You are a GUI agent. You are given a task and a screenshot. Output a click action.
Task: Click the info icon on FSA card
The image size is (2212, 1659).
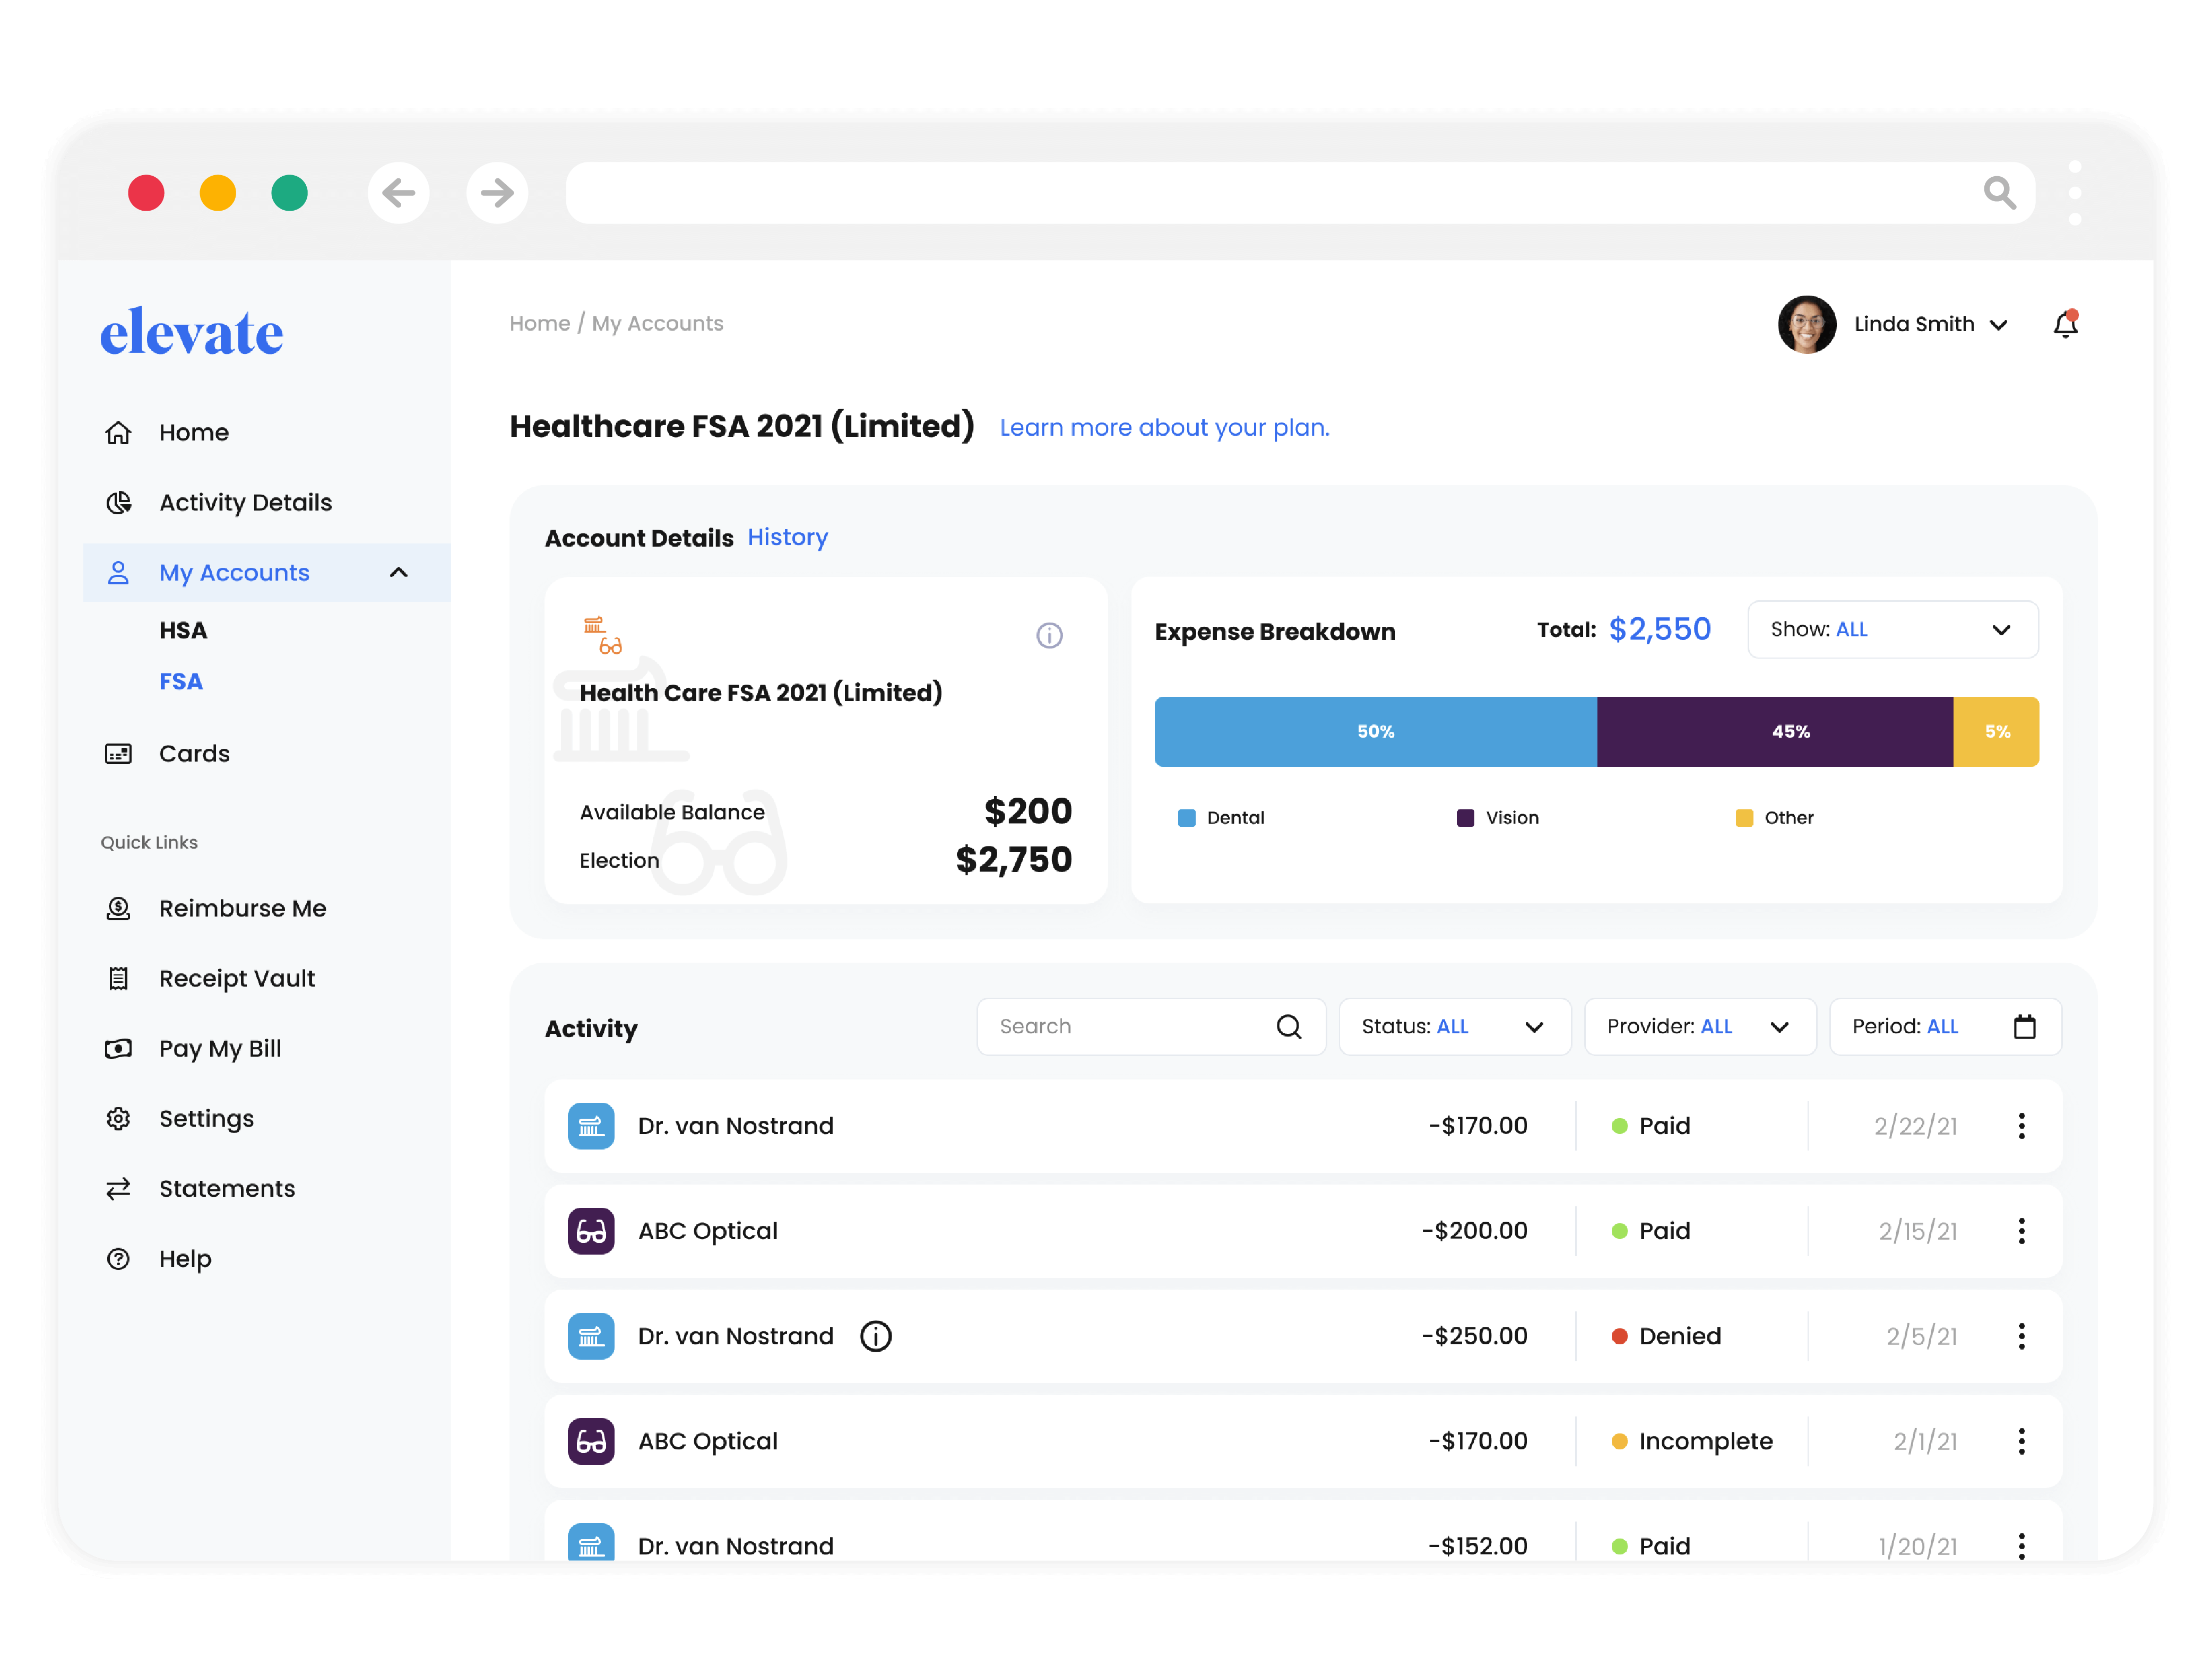pyautogui.click(x=1049, y=635)
